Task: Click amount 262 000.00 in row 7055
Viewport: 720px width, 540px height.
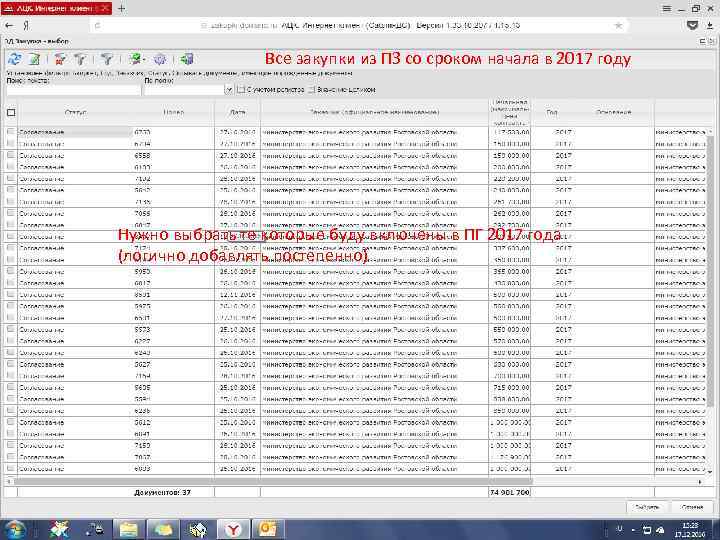Action: [511, 214]
